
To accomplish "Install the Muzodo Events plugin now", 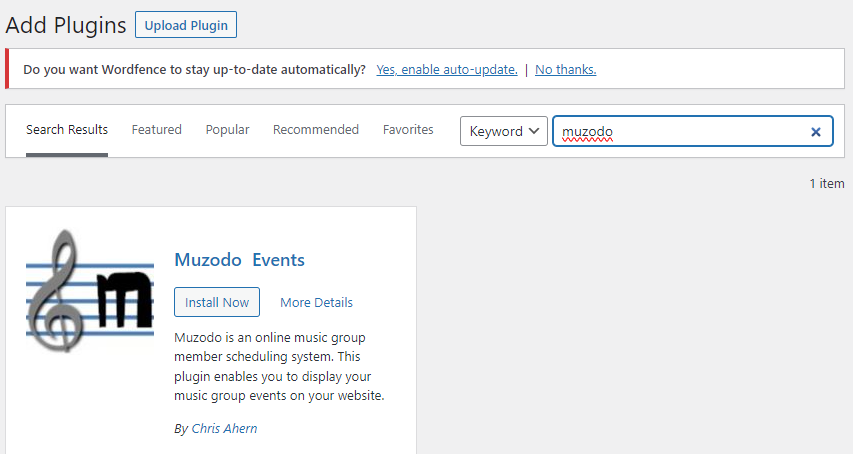I will point(217,302).
